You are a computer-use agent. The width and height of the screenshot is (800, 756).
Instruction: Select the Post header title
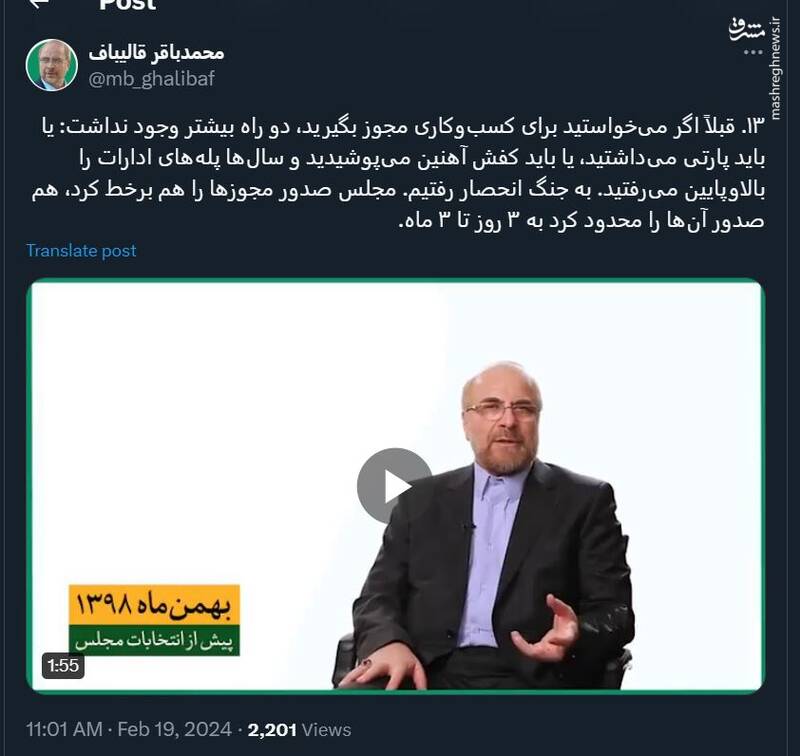pyautogui.click(x=128, y=5)
